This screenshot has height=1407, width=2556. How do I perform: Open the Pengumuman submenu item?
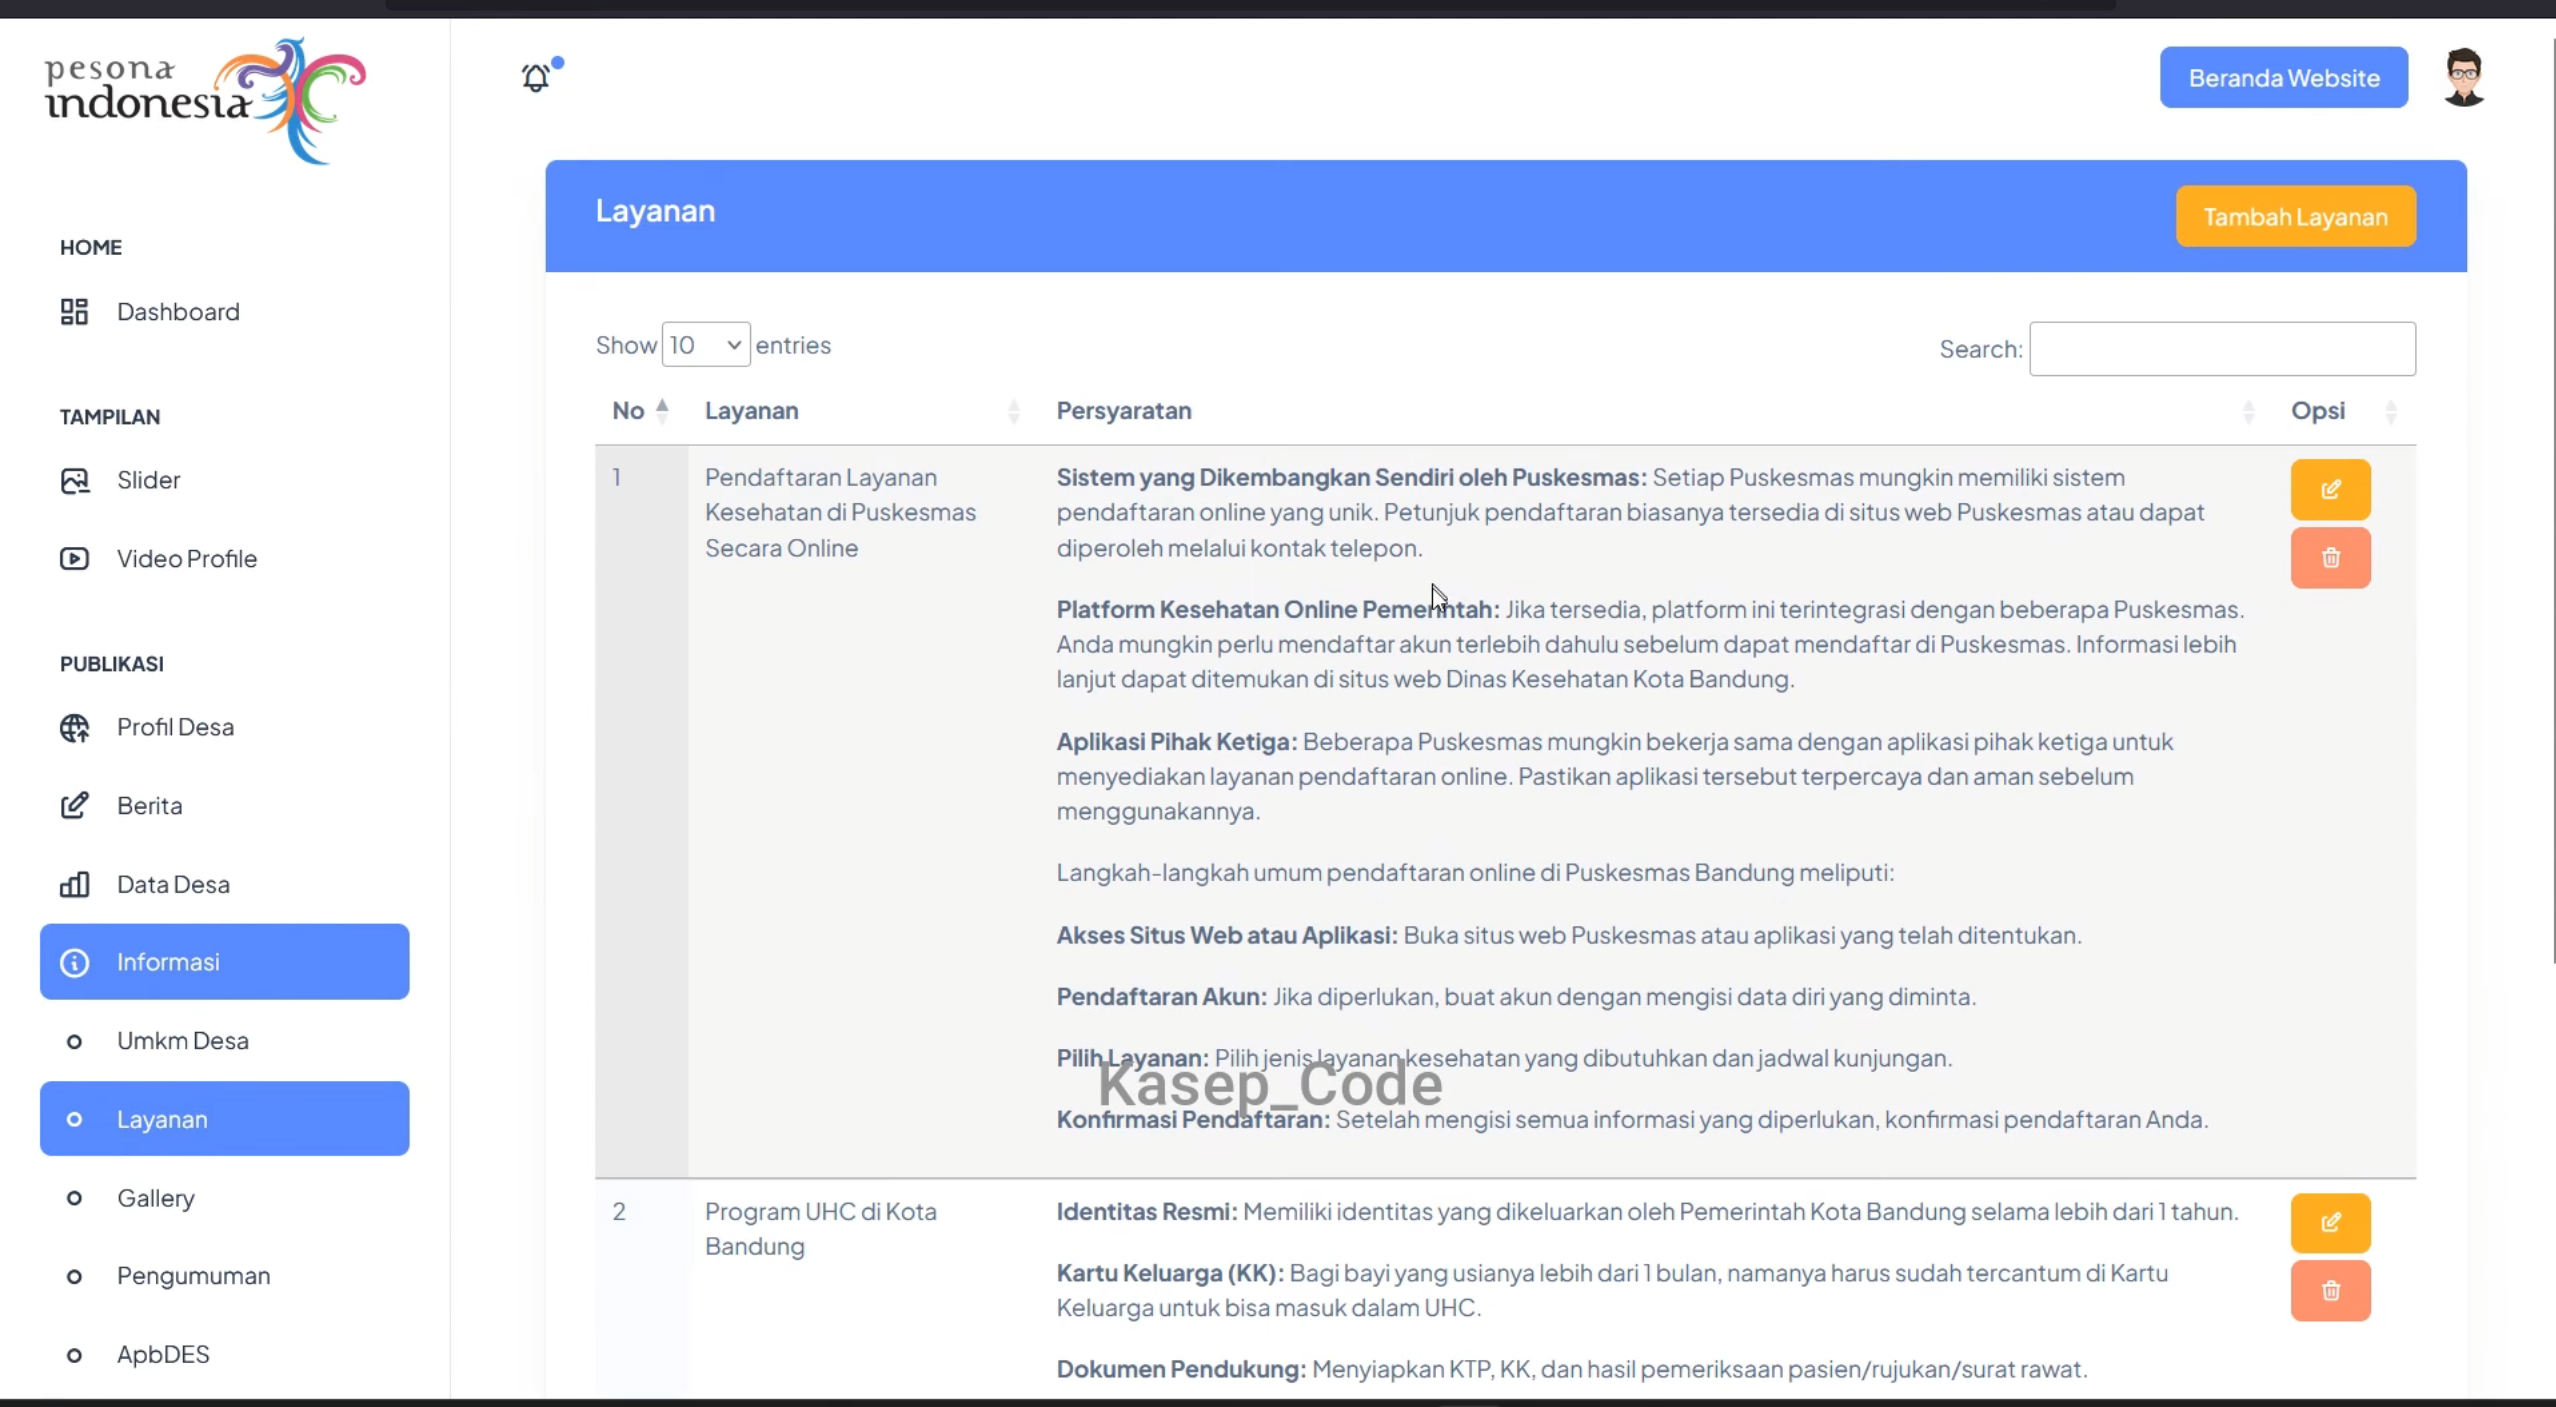click(x=225, y=1276)
